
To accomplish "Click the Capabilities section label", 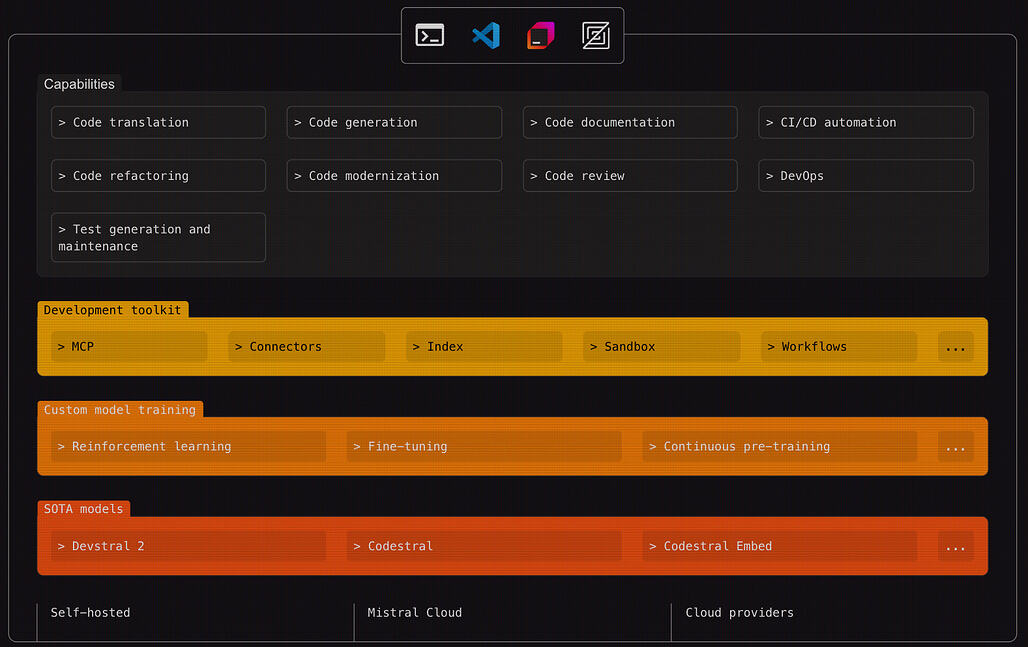I will tap(79, 84).
